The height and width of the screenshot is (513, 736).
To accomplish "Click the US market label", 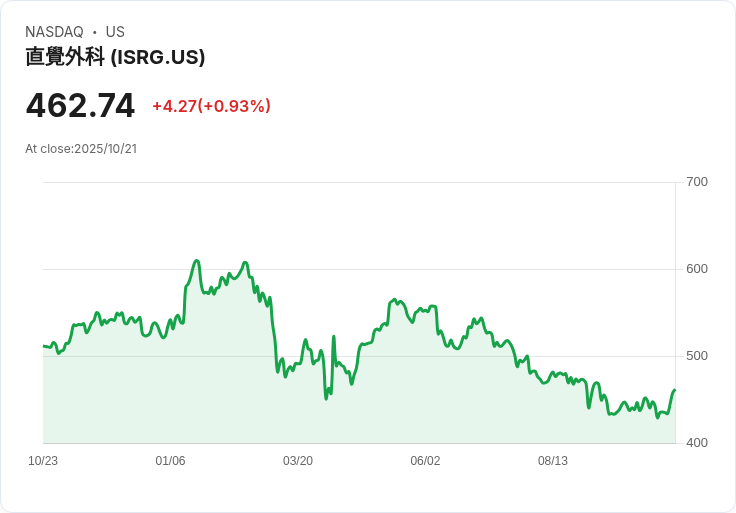I will (x=115, y=32).
